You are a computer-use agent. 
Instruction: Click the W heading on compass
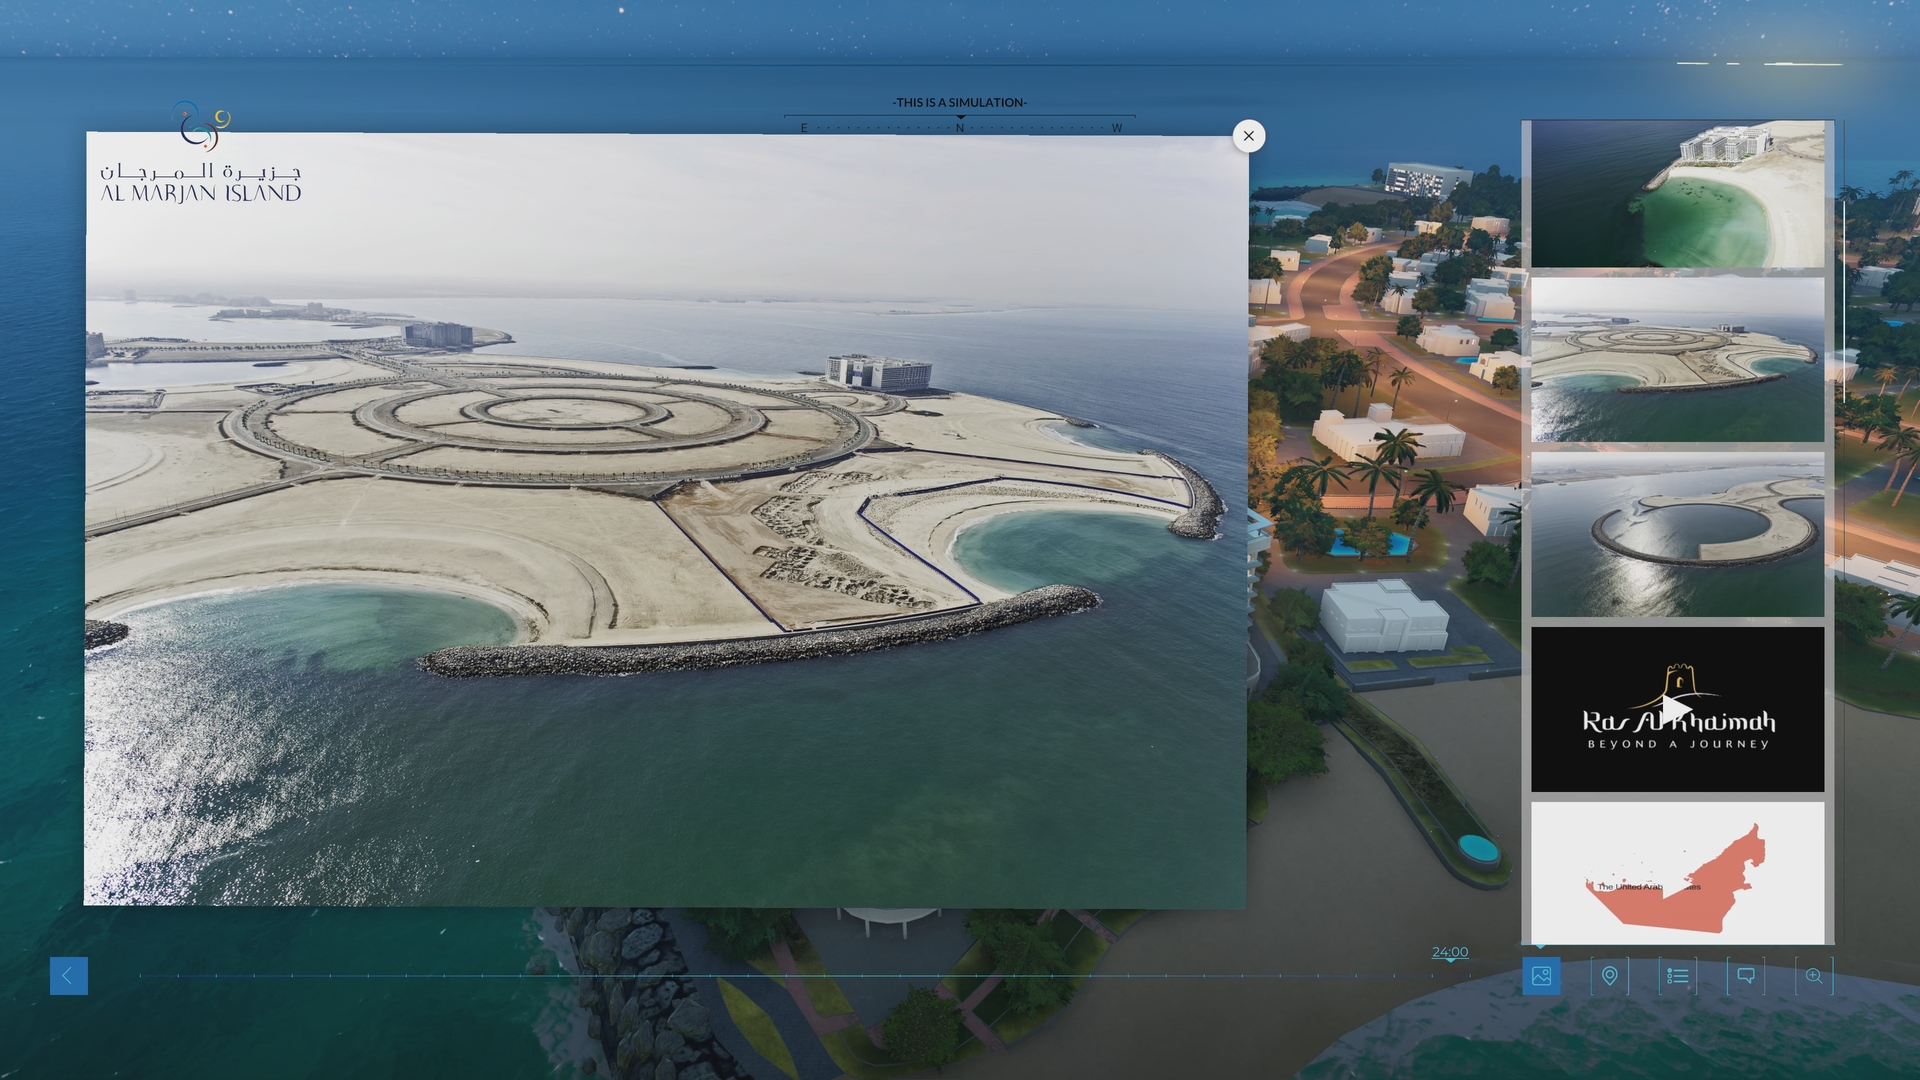[1116, 128]
